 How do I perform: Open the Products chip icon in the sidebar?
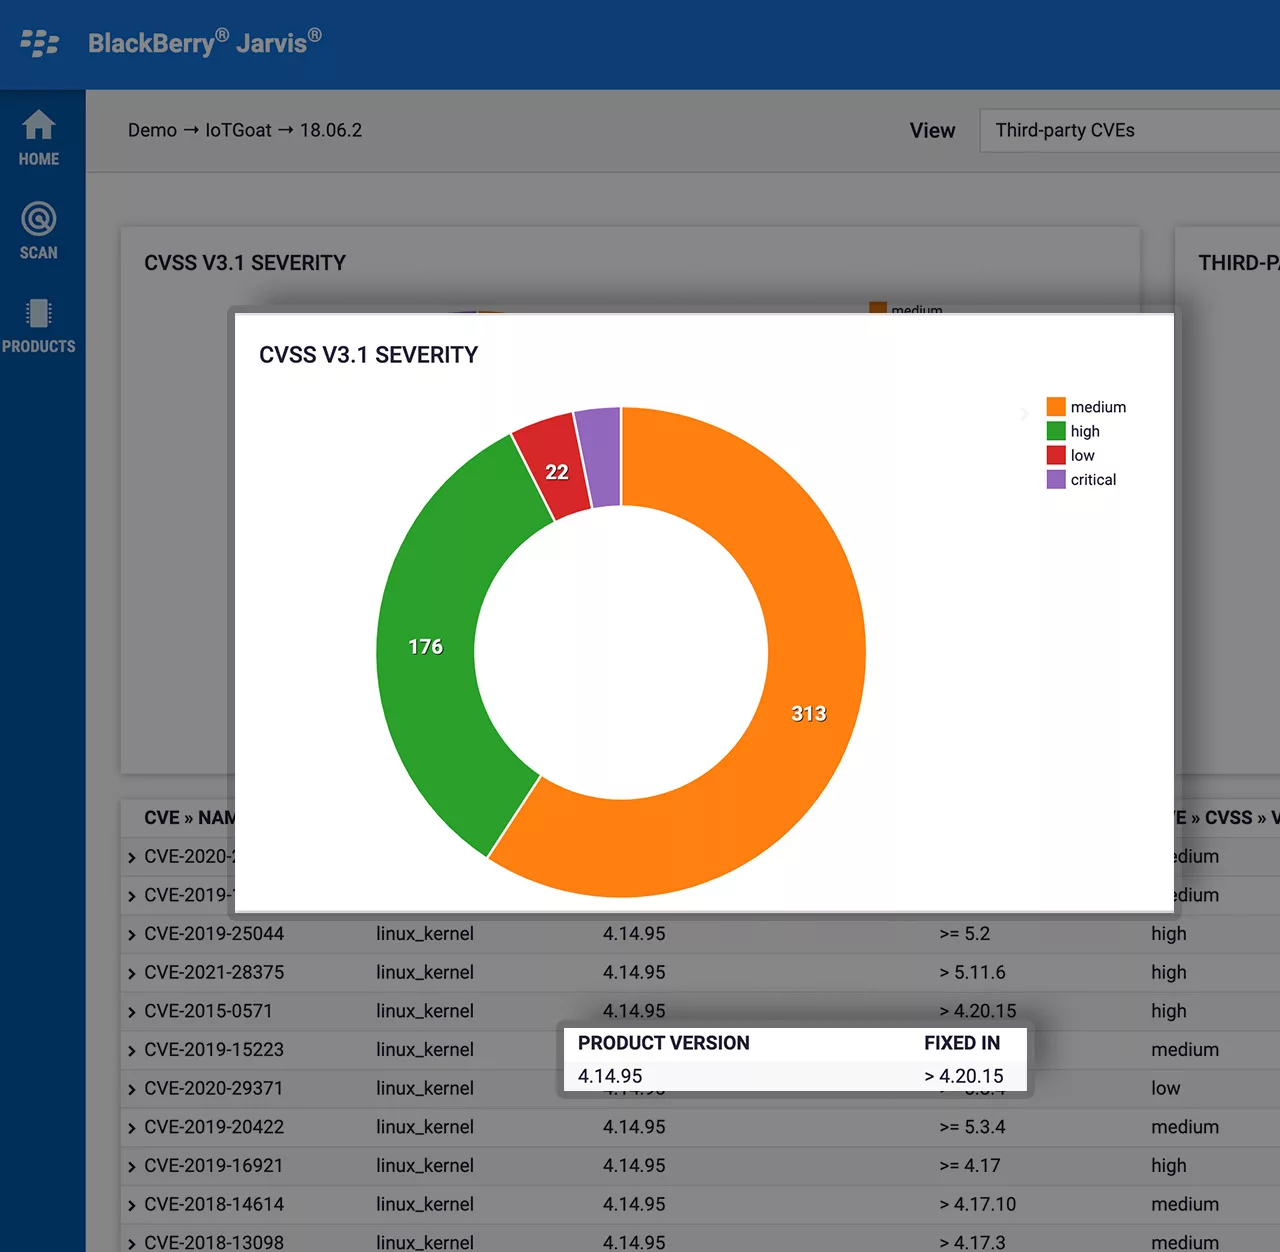[x=39, y=313]
